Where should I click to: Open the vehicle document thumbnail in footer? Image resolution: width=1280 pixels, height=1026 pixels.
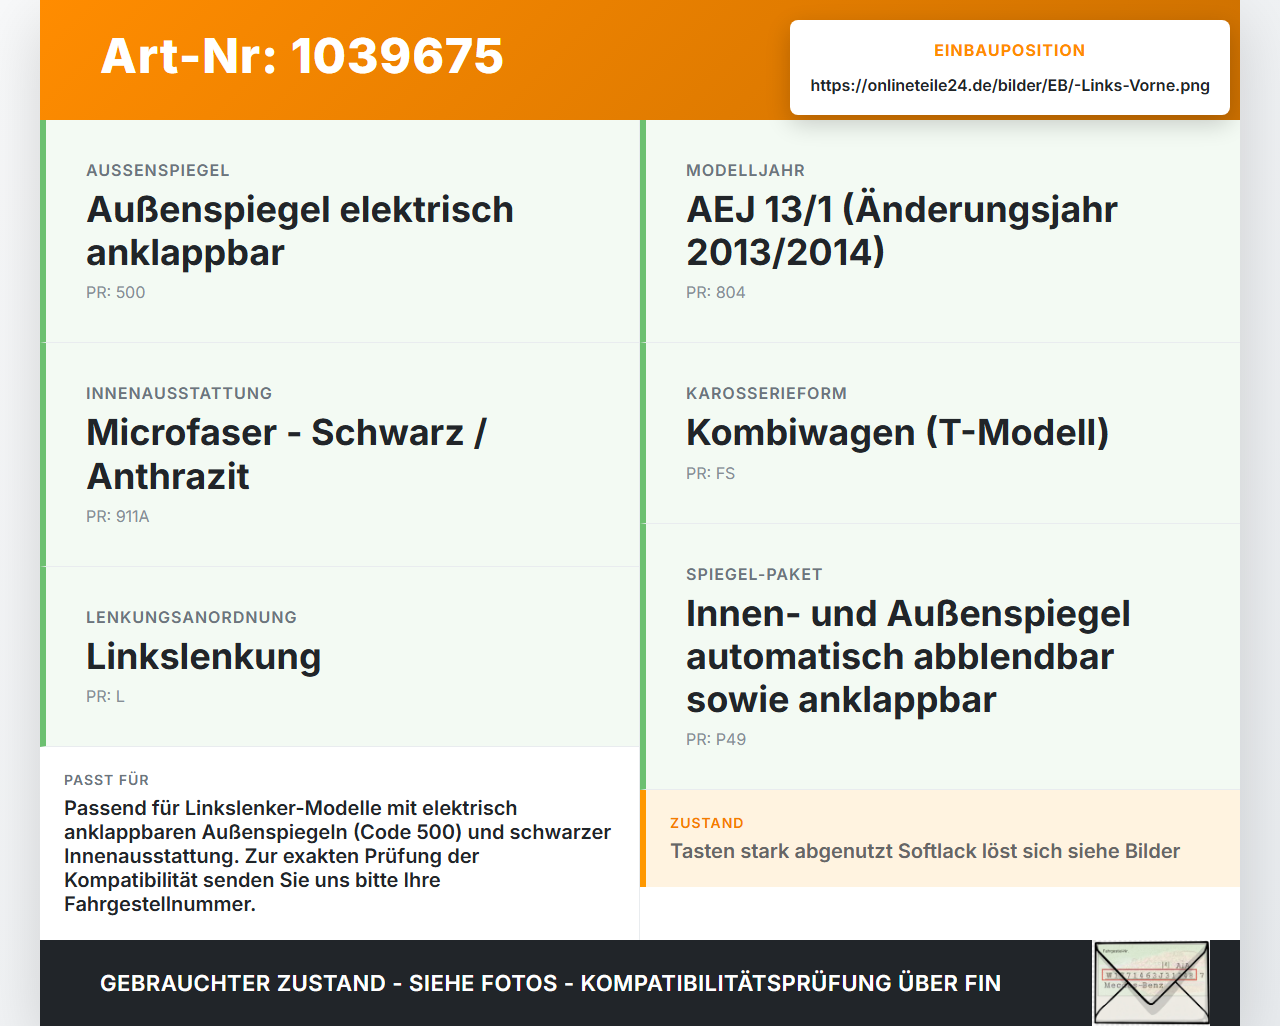pyautogui.click(x=1151, y=983)
